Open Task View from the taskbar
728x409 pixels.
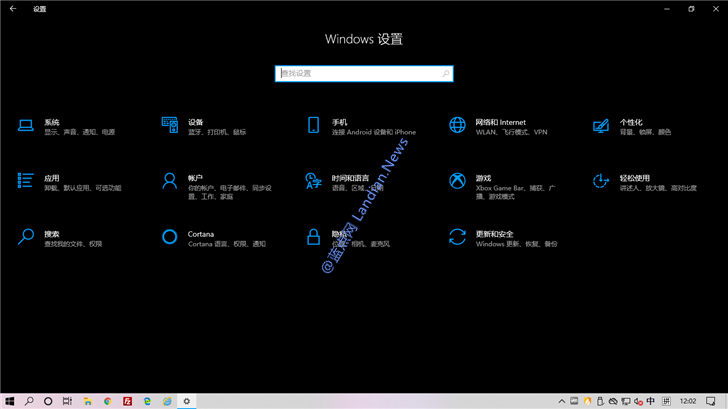click(x=67, y=401)
